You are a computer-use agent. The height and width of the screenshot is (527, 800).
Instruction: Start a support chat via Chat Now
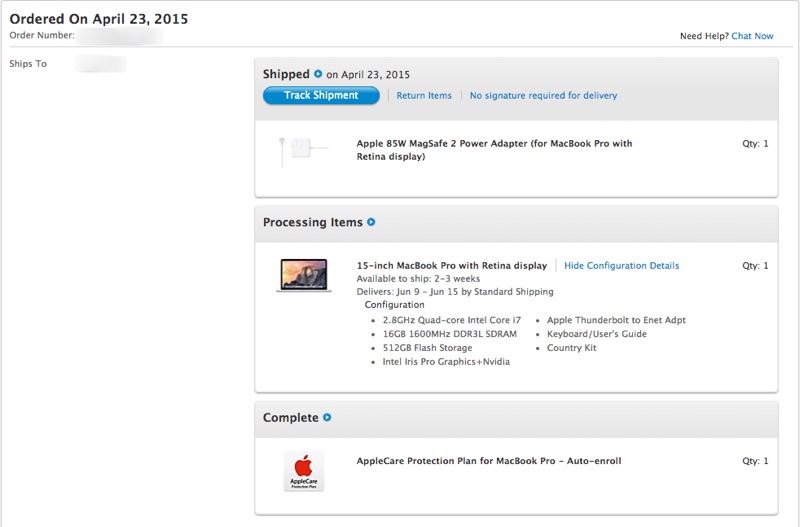(x=752, y=36)
